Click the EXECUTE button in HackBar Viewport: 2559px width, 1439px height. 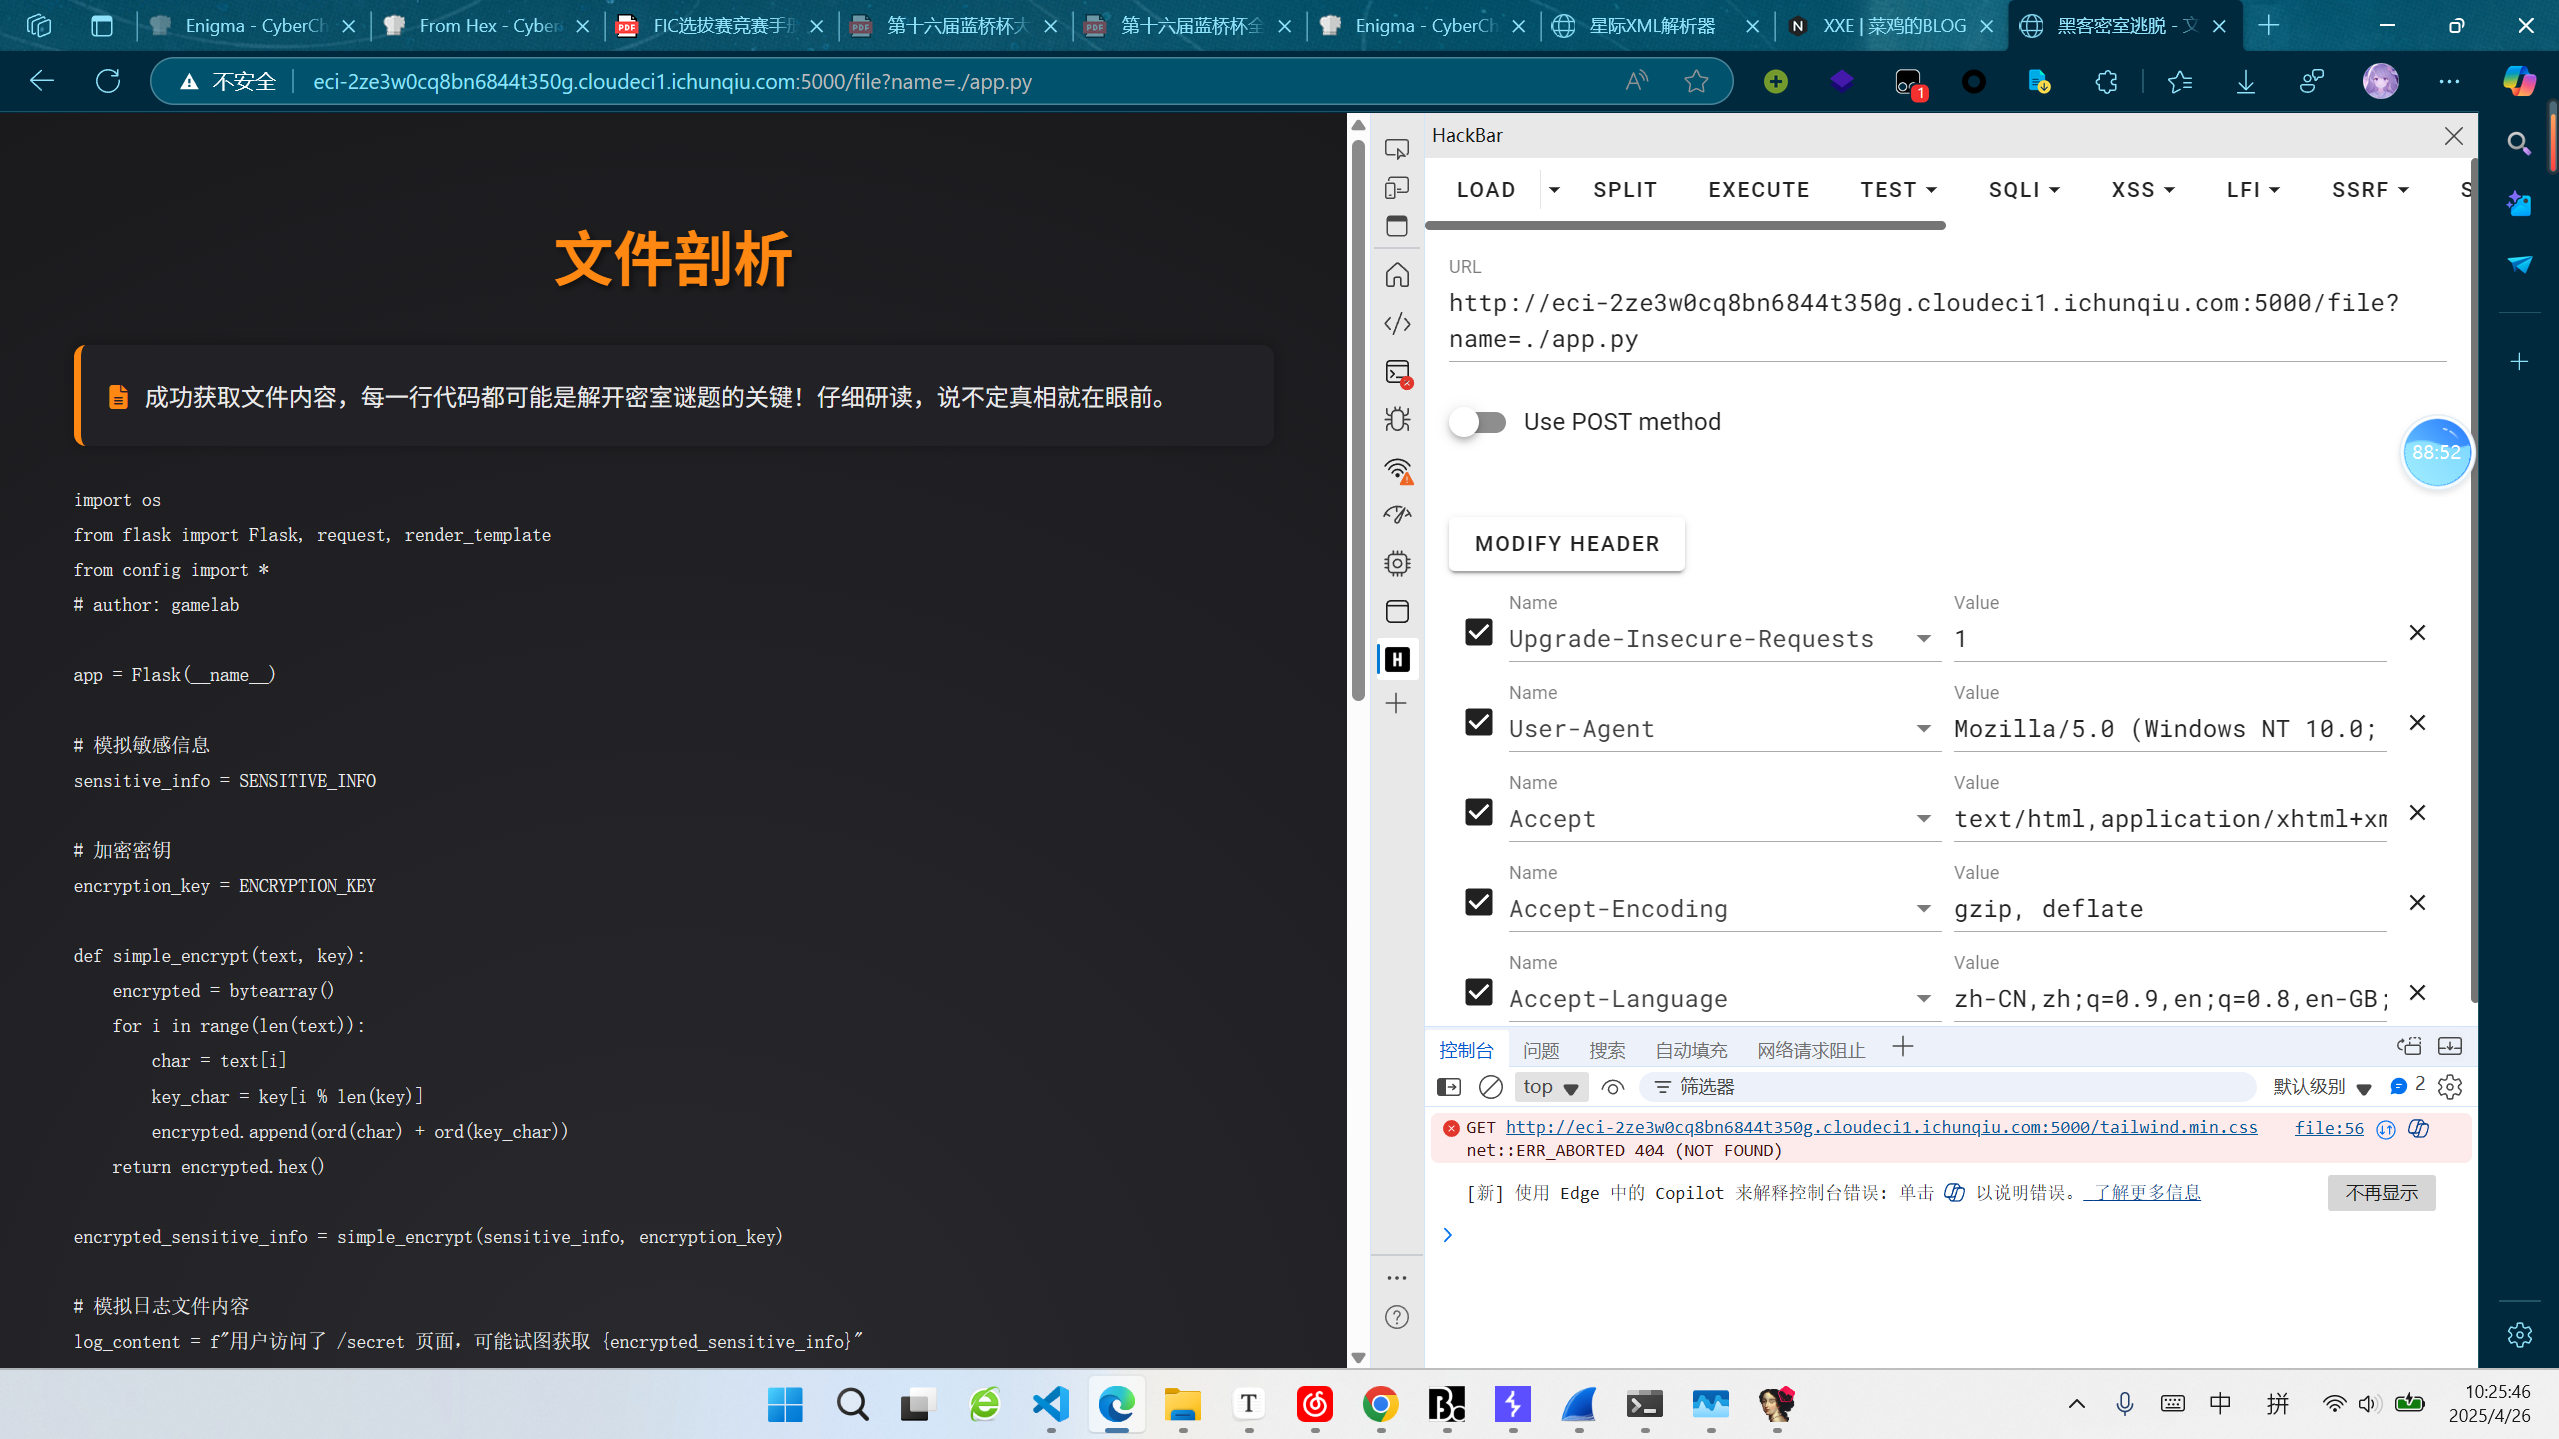(x=1758, y=190)
